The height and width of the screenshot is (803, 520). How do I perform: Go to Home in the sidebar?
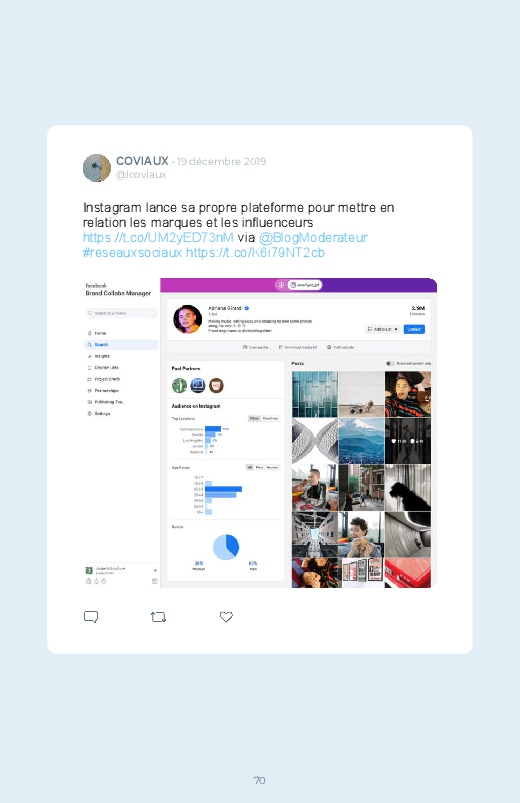click(x=97, y=333)
